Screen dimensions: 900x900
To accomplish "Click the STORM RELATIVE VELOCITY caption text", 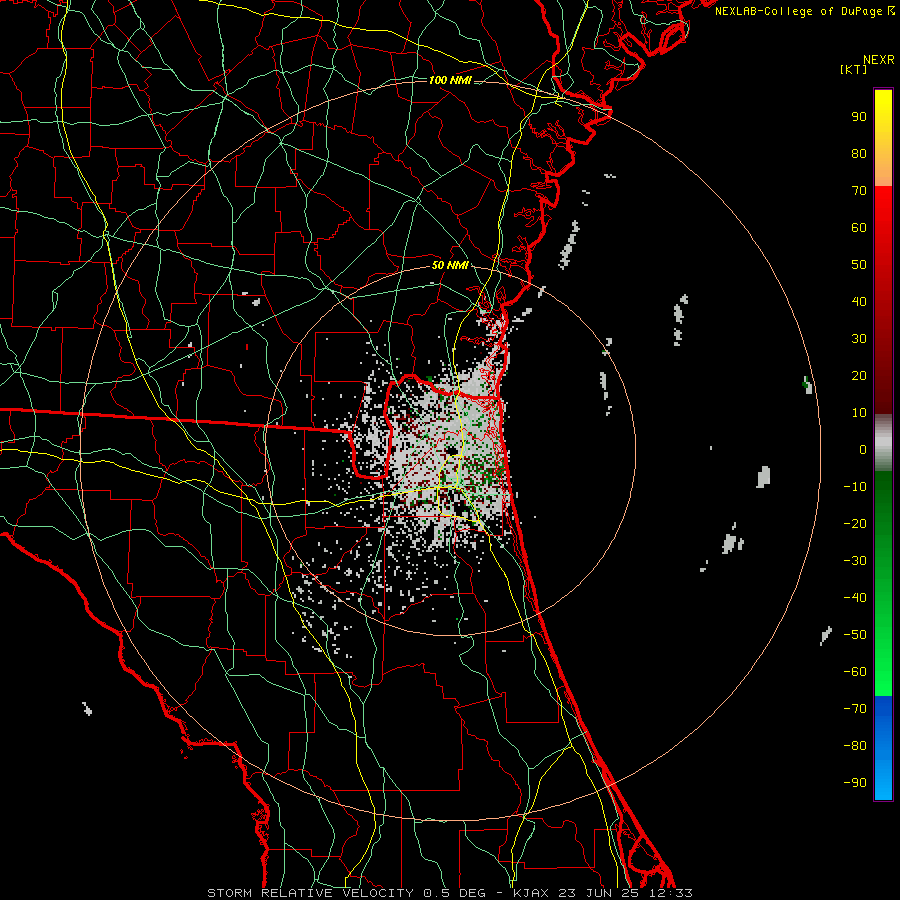I will click(x=312, y=893).
